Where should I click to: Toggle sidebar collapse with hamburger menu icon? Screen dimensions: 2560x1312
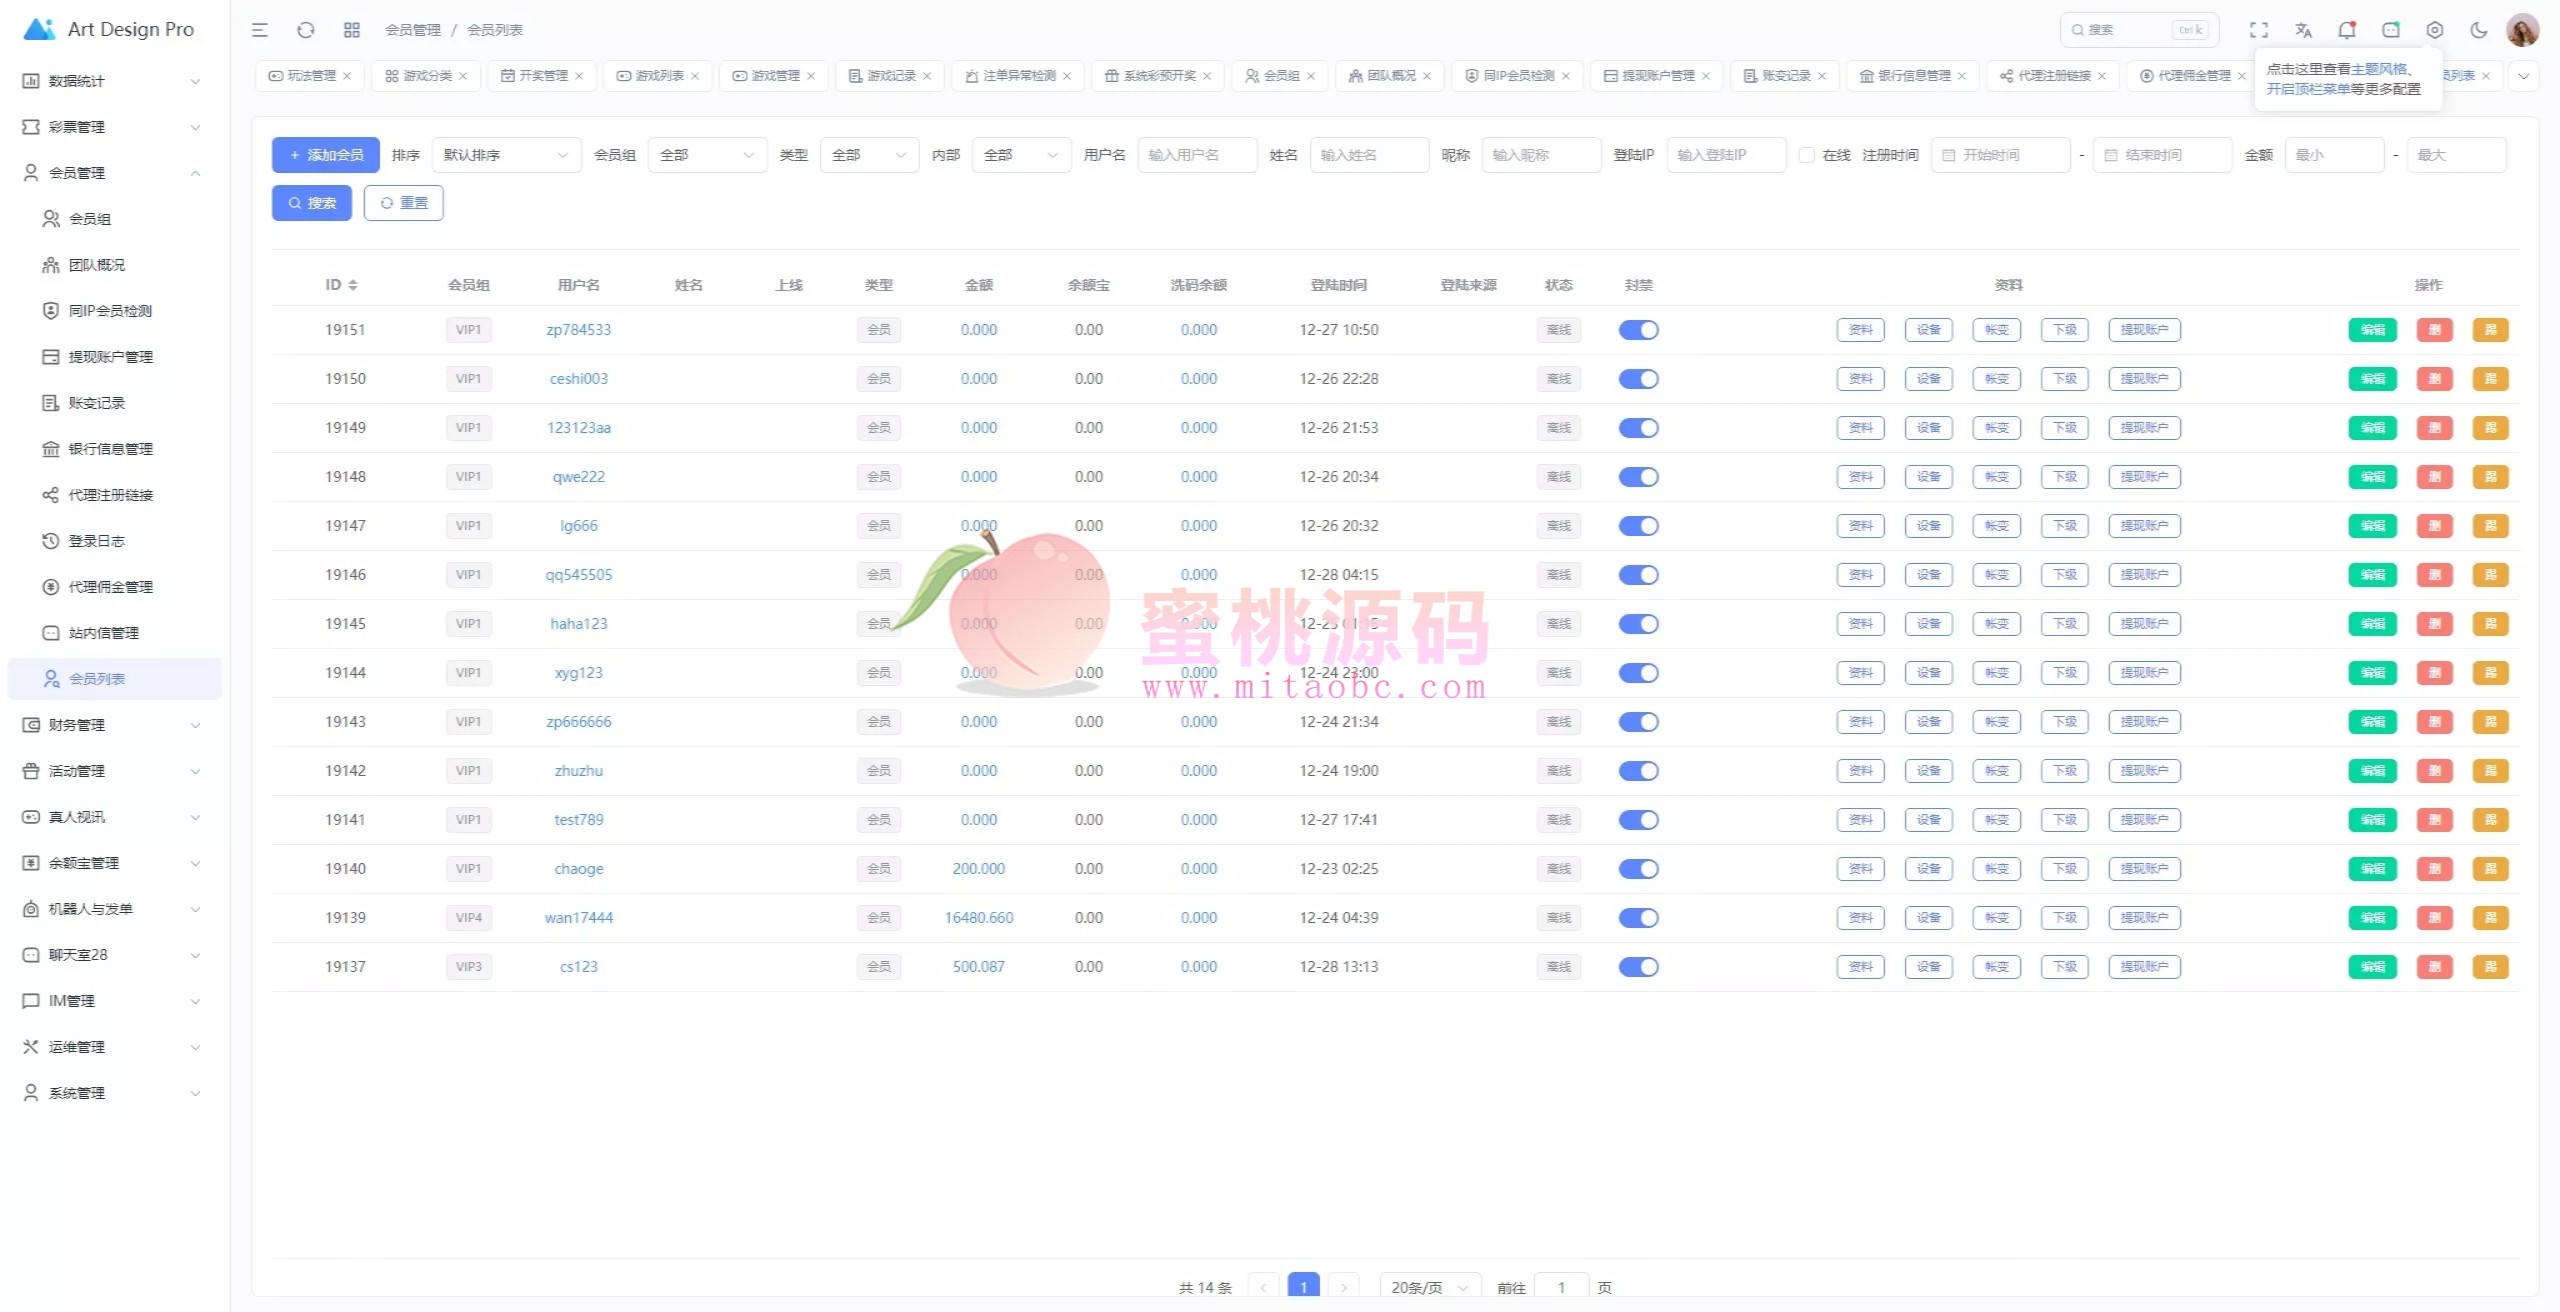point(260,30)
